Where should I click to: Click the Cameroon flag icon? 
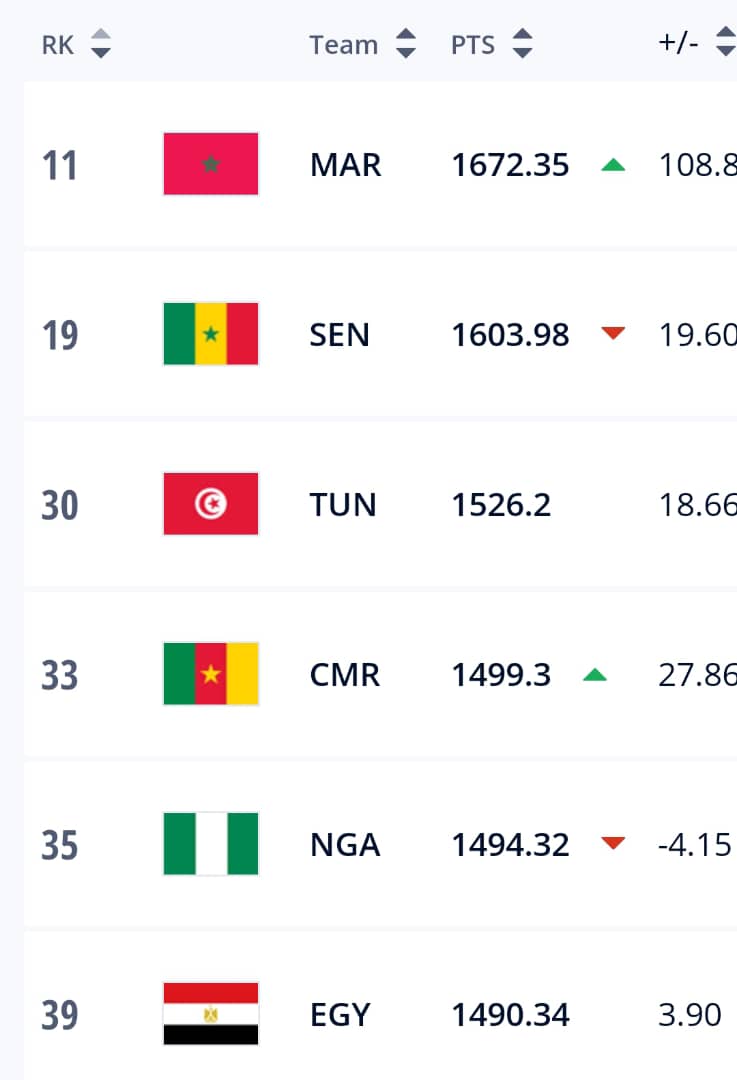coord(211,674)
